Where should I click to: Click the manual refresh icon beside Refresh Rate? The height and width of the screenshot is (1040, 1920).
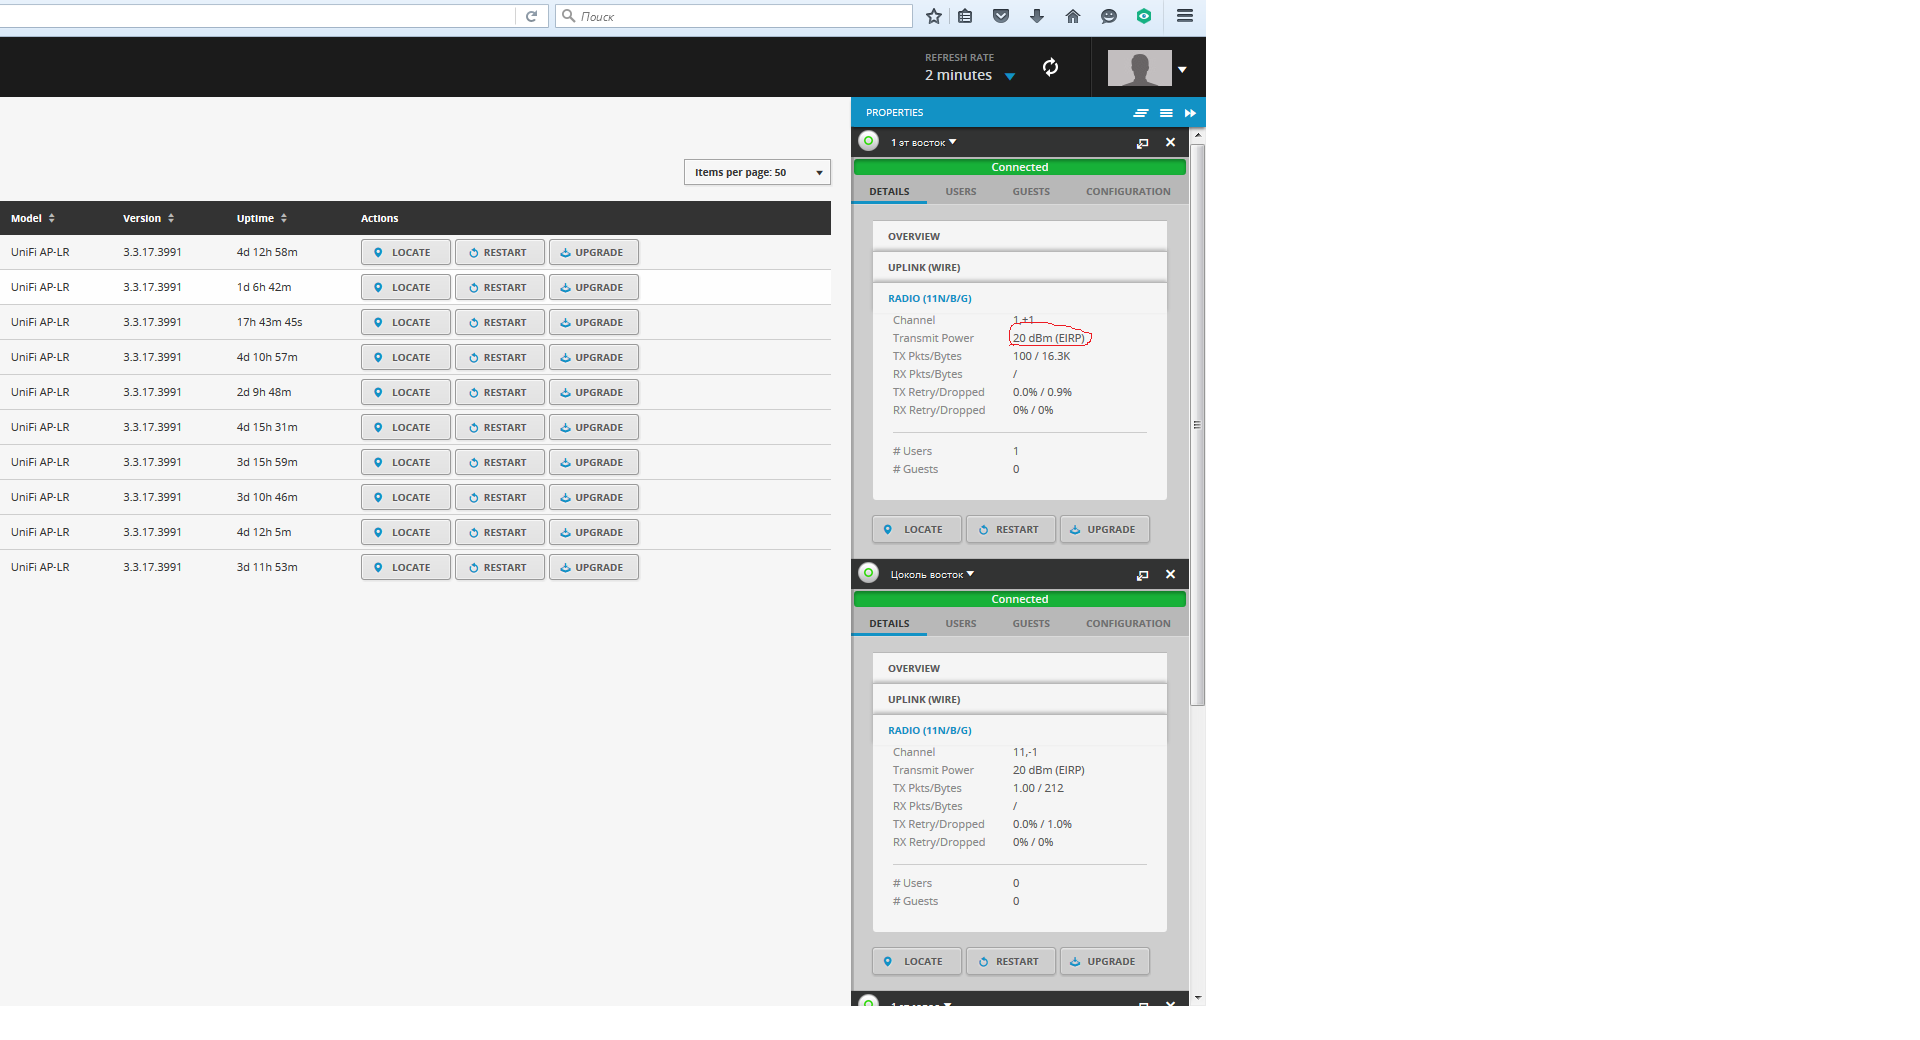1050,68
